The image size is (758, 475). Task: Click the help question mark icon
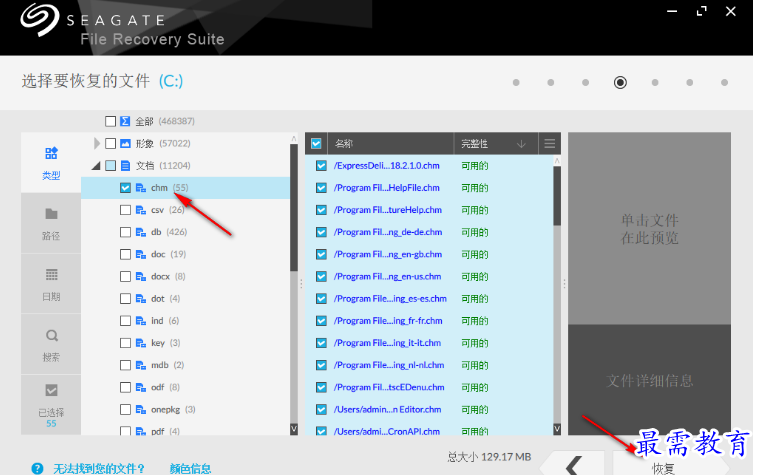(x=37, y=469)
